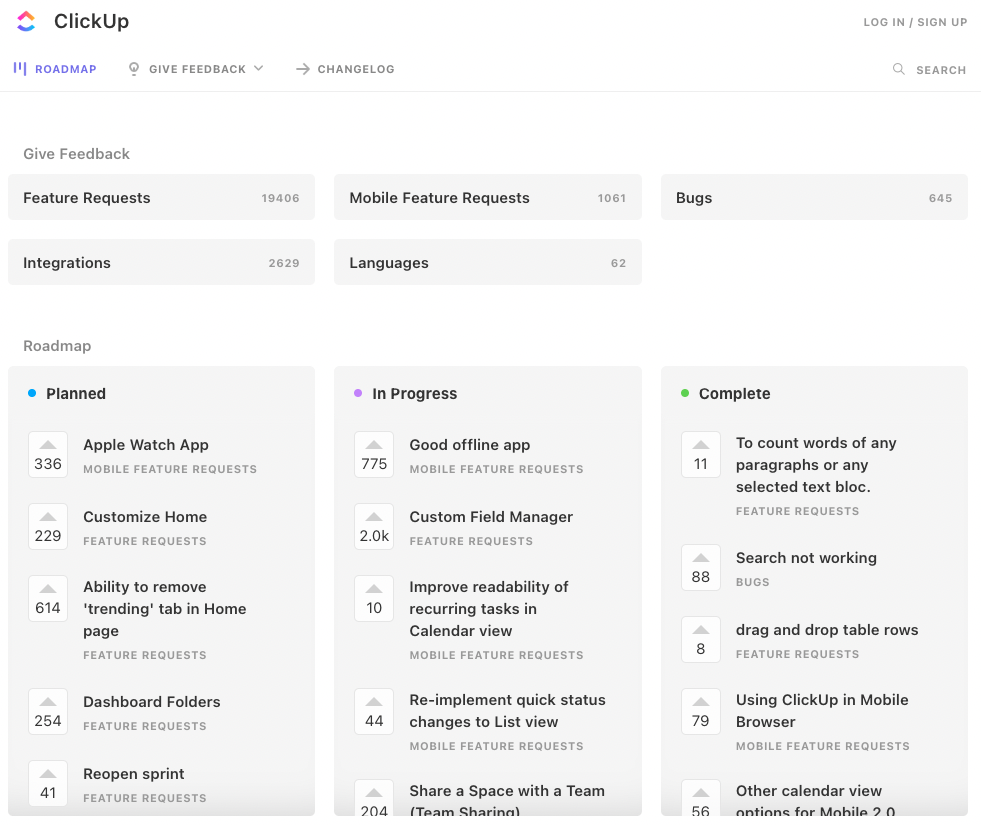Screen dimensions: 981x825
Task: Open the Search not working post
Action: (806, 558)
